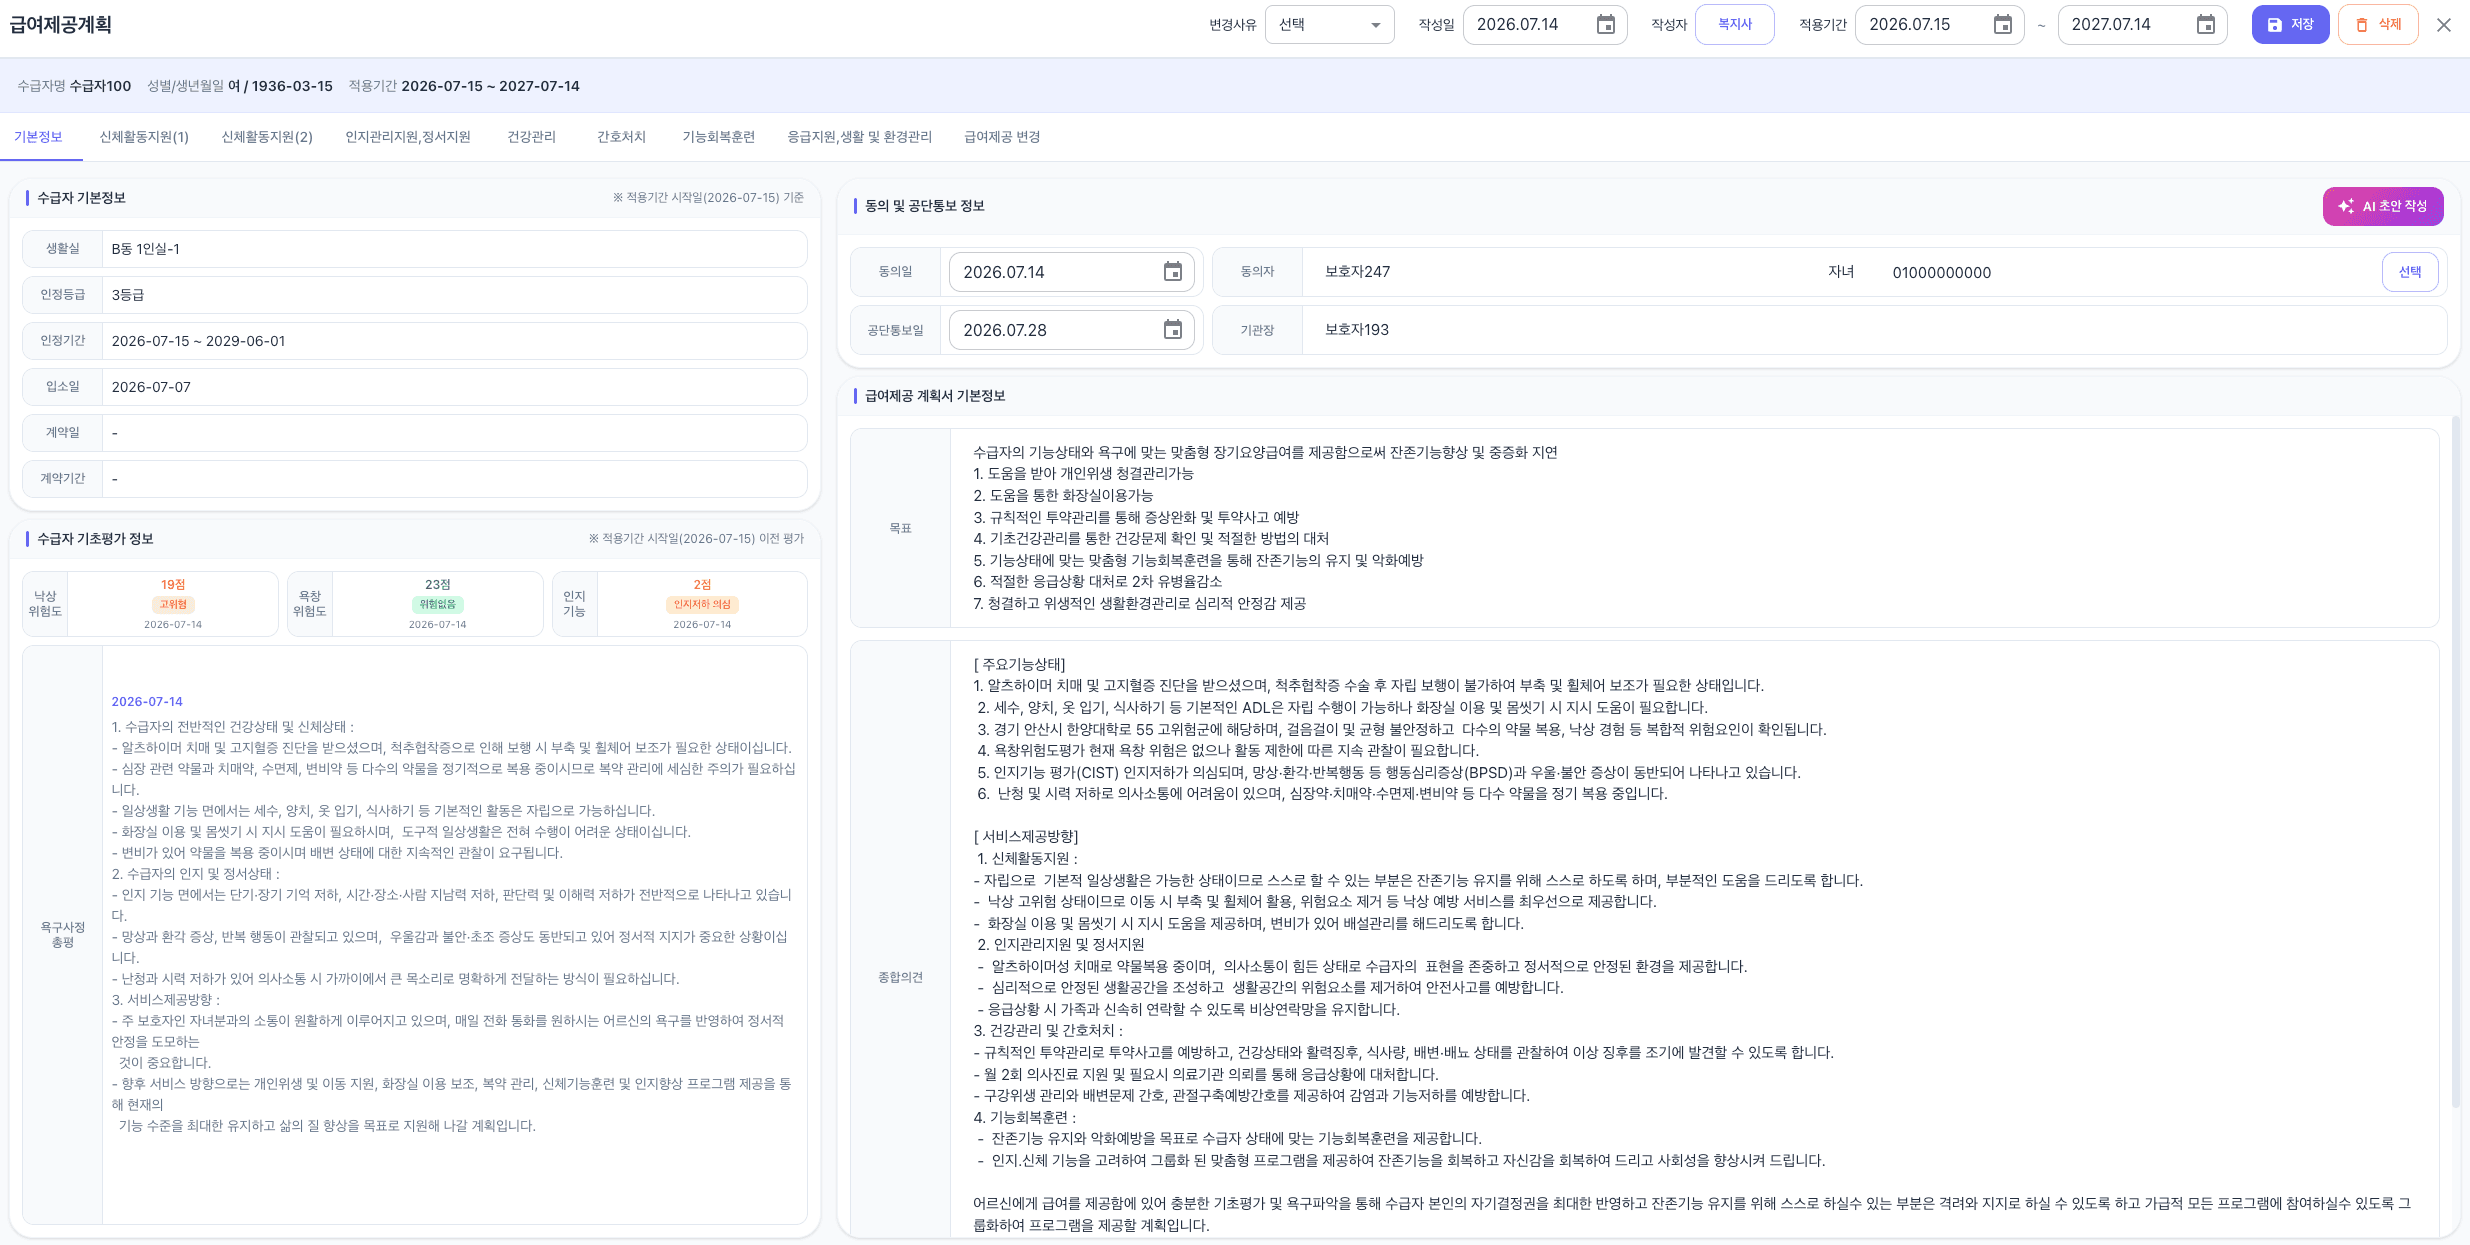Viewport: 2470px width, 1245px height.
Task: Click the 목표 text area
Action: (x=1694, y=528)
